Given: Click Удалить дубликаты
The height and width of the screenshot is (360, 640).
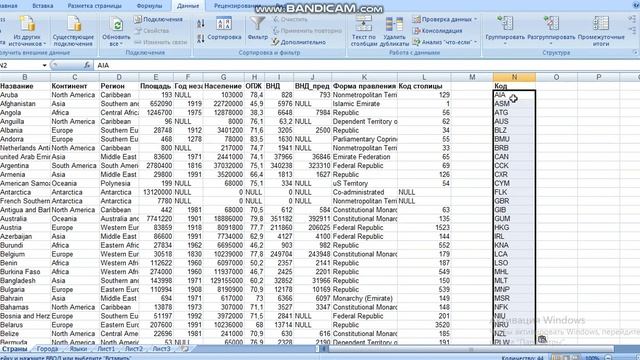Looking at the screenshot, I should pos(394,31).
